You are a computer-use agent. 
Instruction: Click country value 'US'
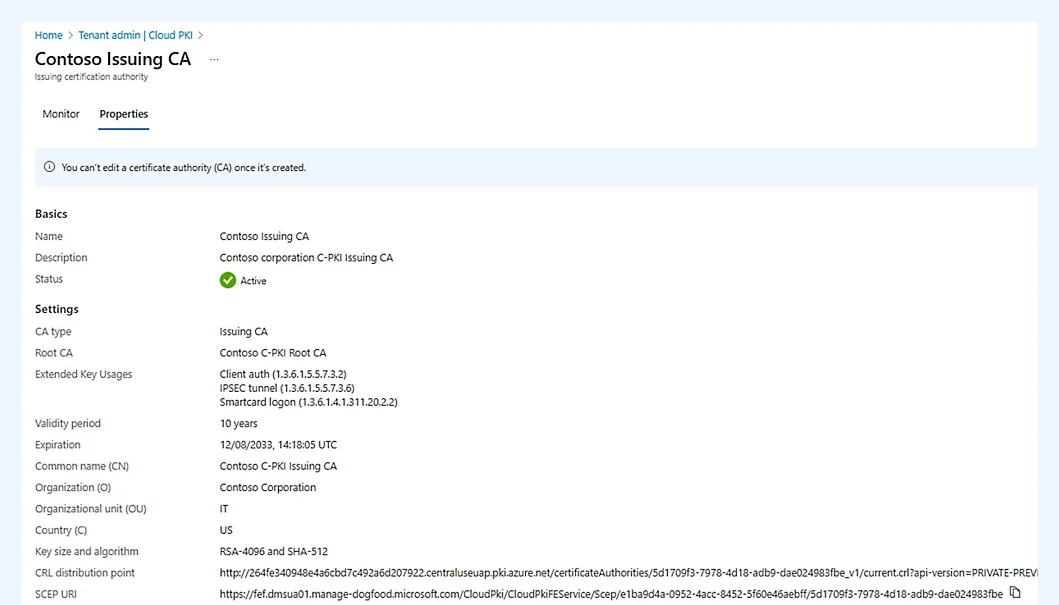click(x=226, y=531)
